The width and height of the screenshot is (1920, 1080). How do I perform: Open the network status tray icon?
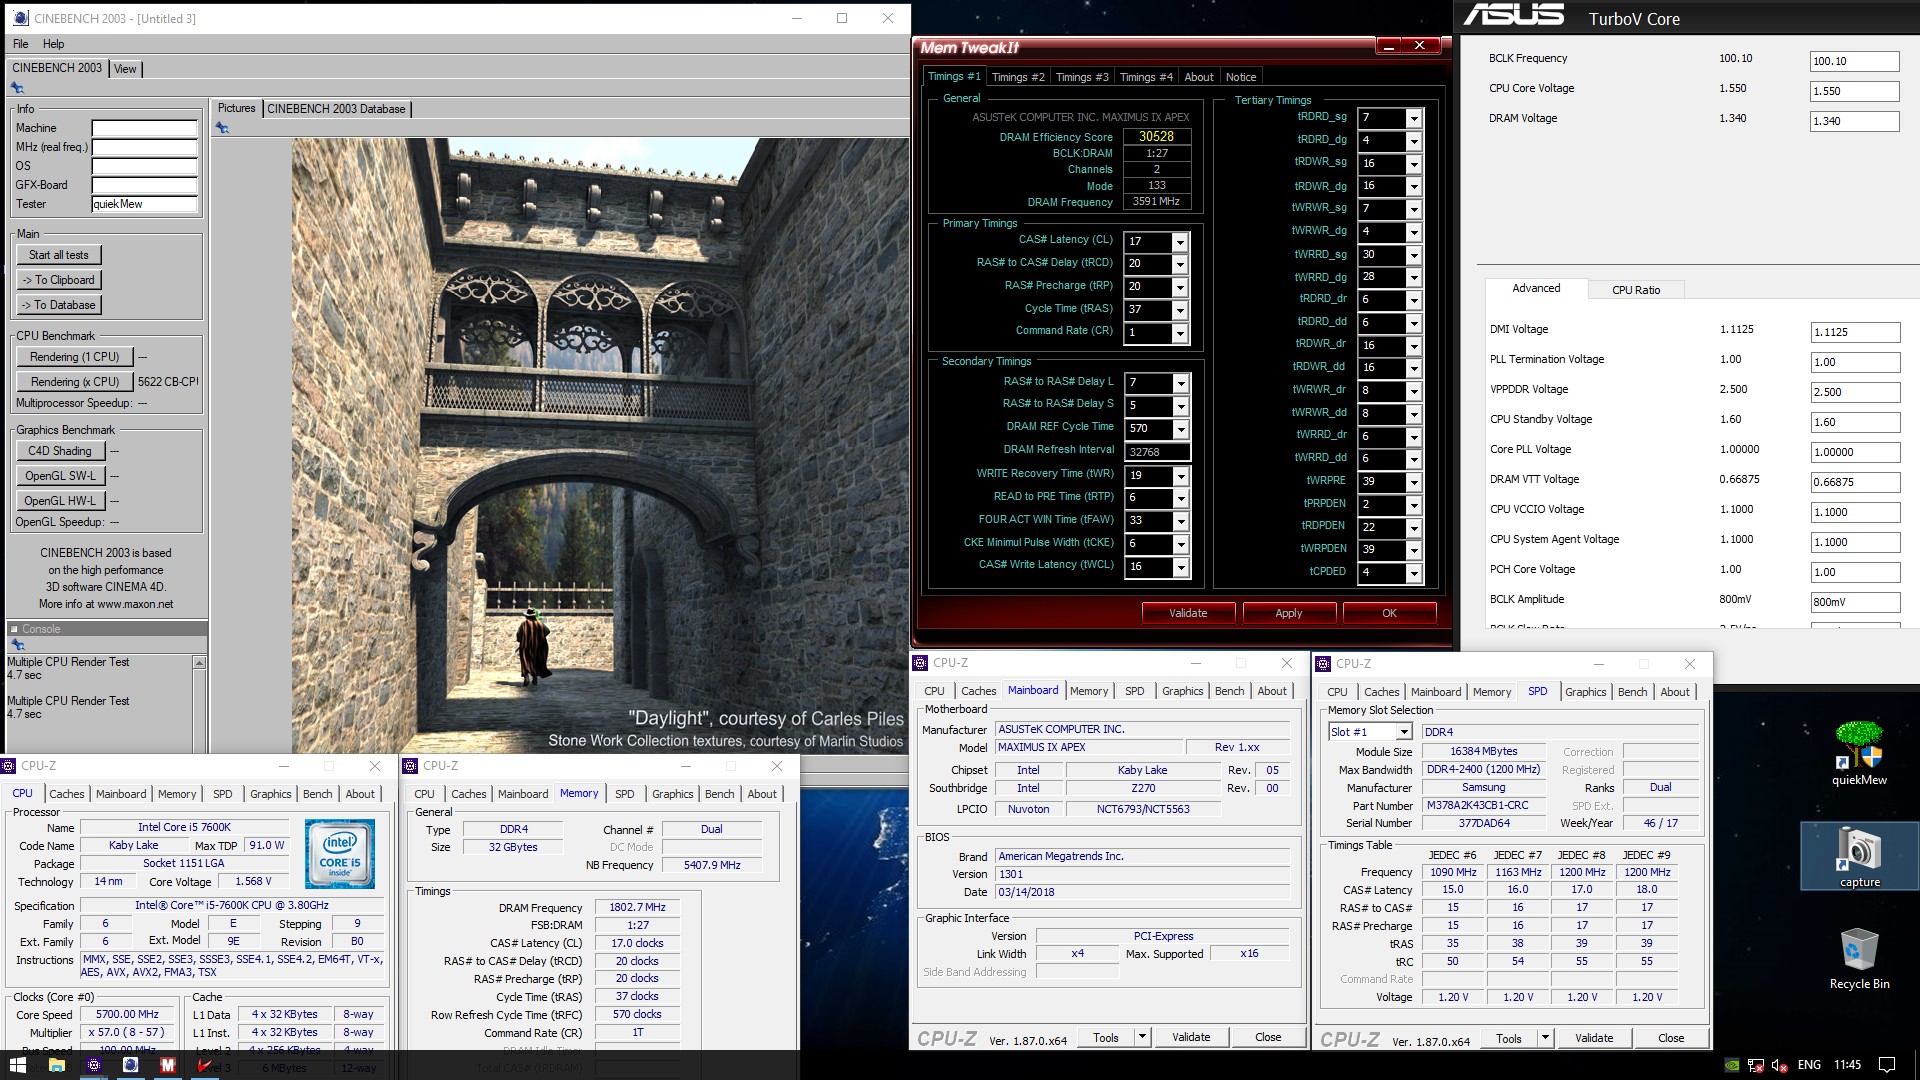point(1756,1065)
